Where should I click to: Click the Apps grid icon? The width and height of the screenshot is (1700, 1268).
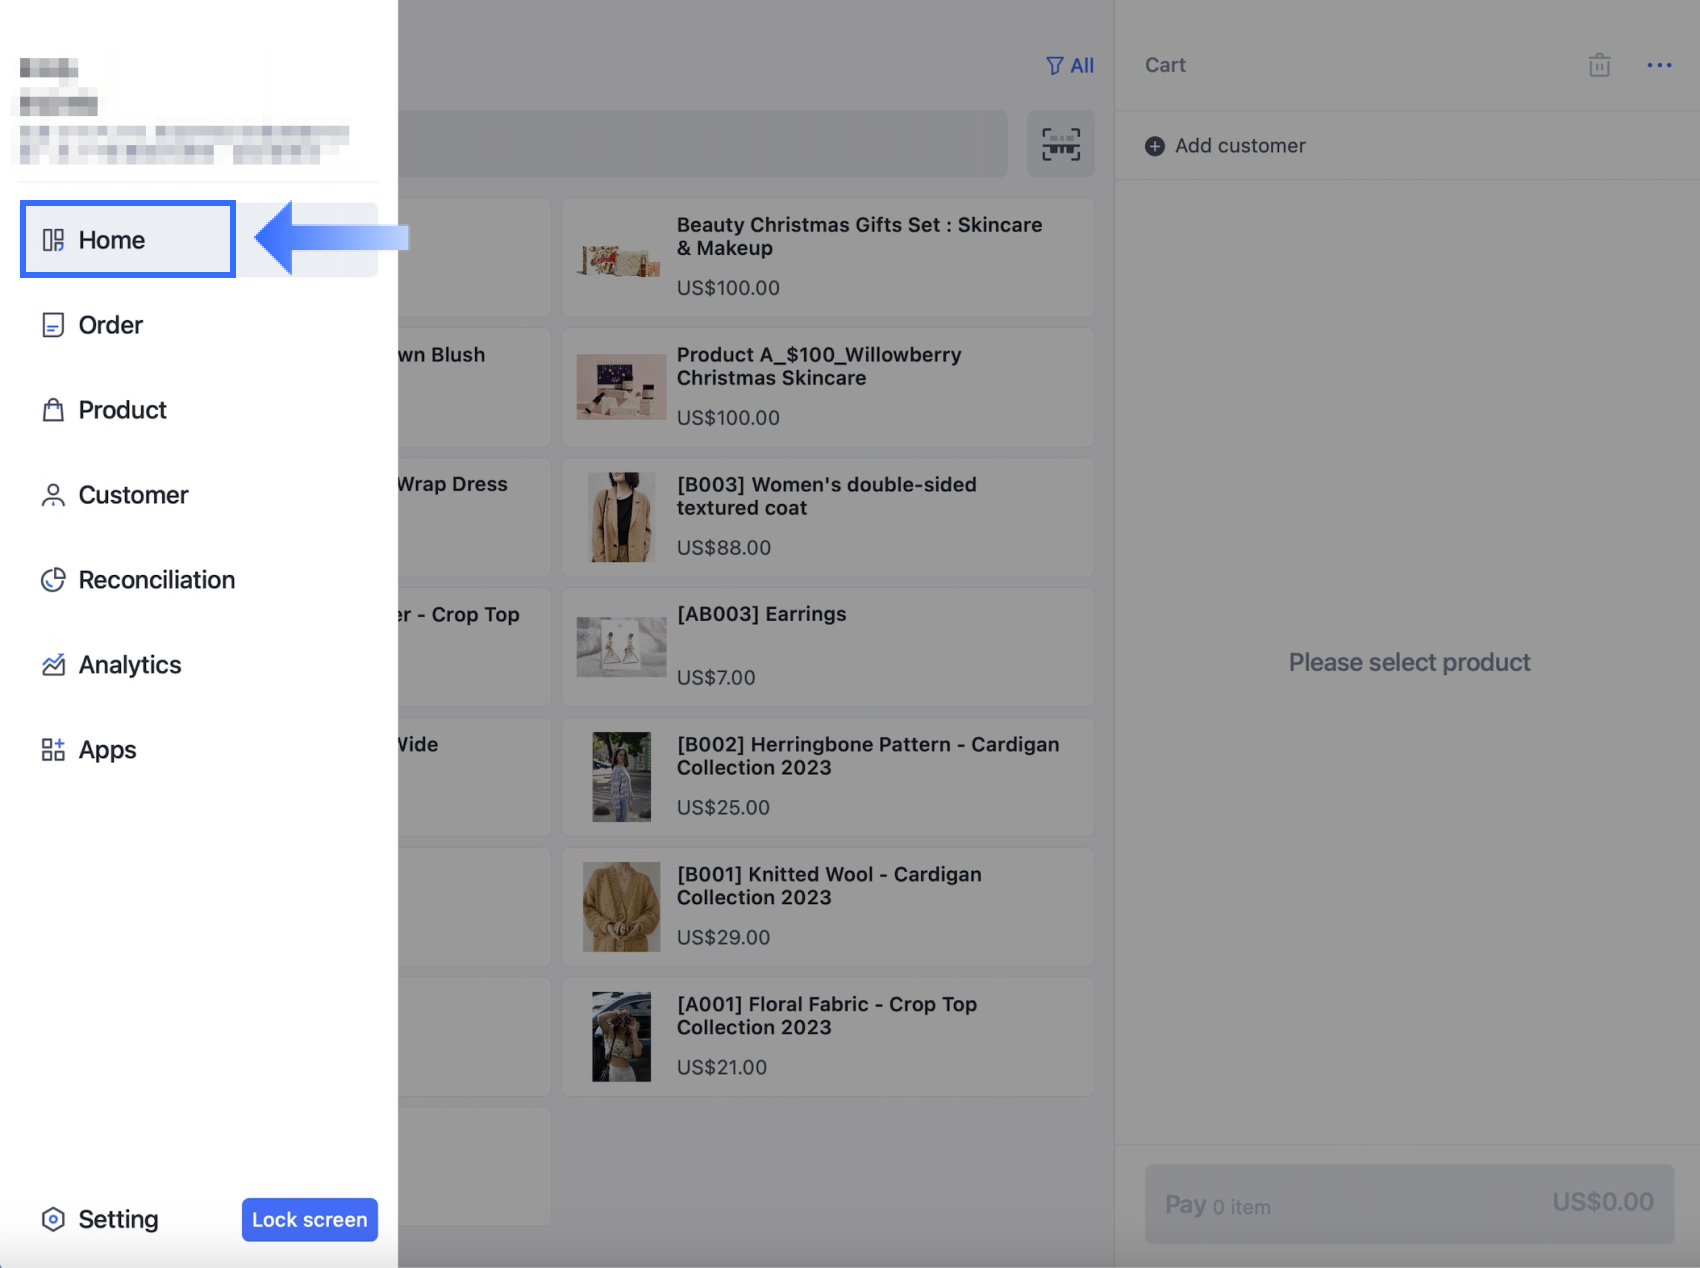pyautogui.click(x=53, y=750)
